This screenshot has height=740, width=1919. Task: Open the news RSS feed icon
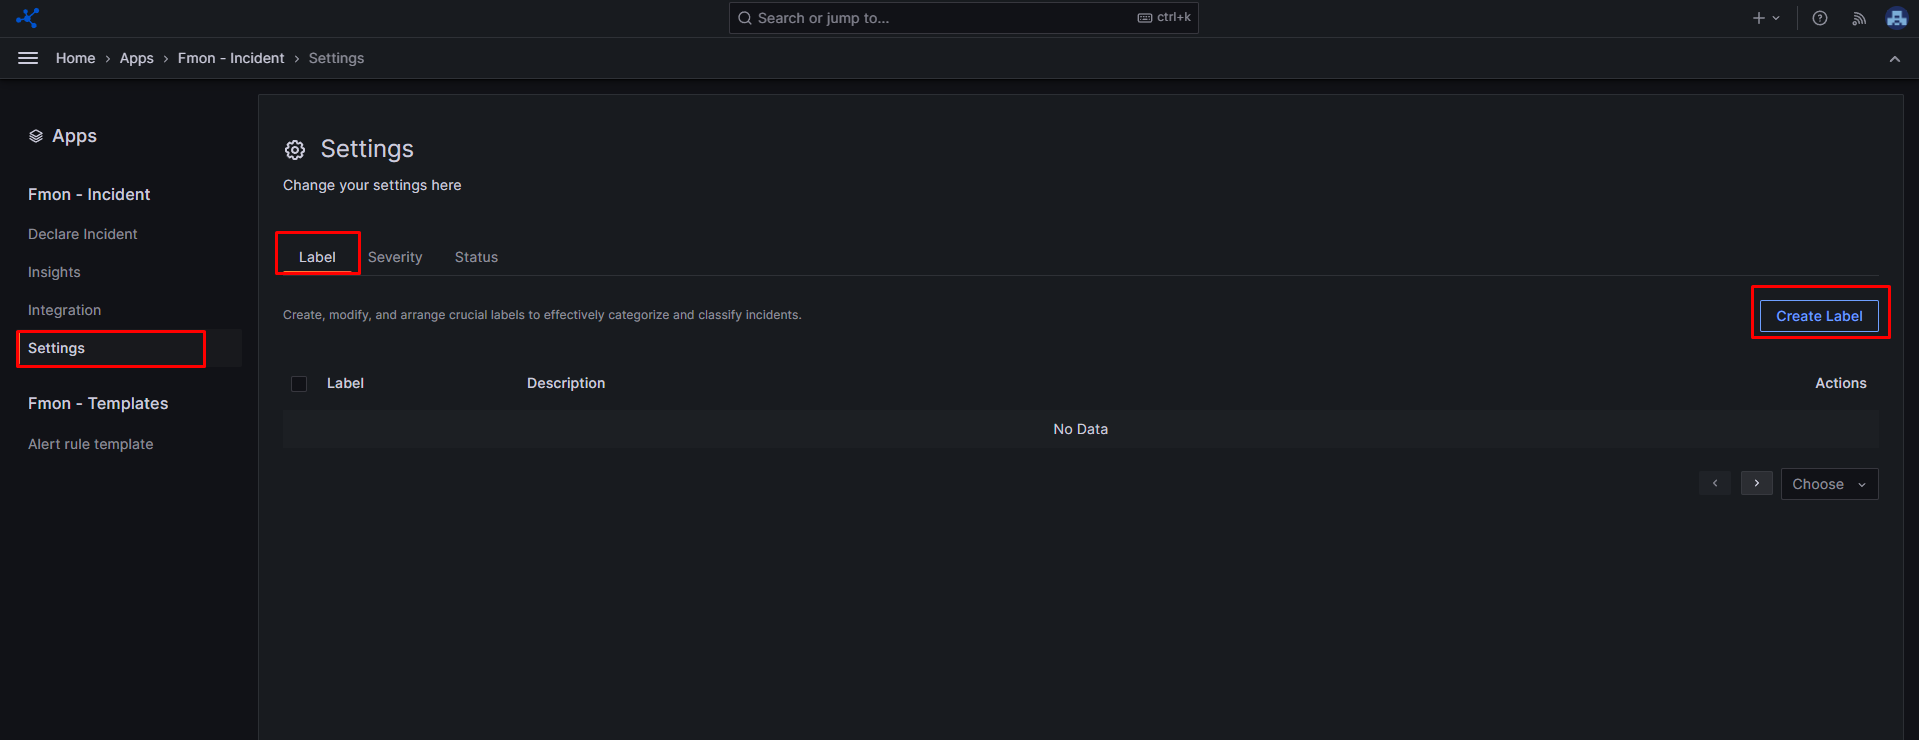click(1859, 18)
